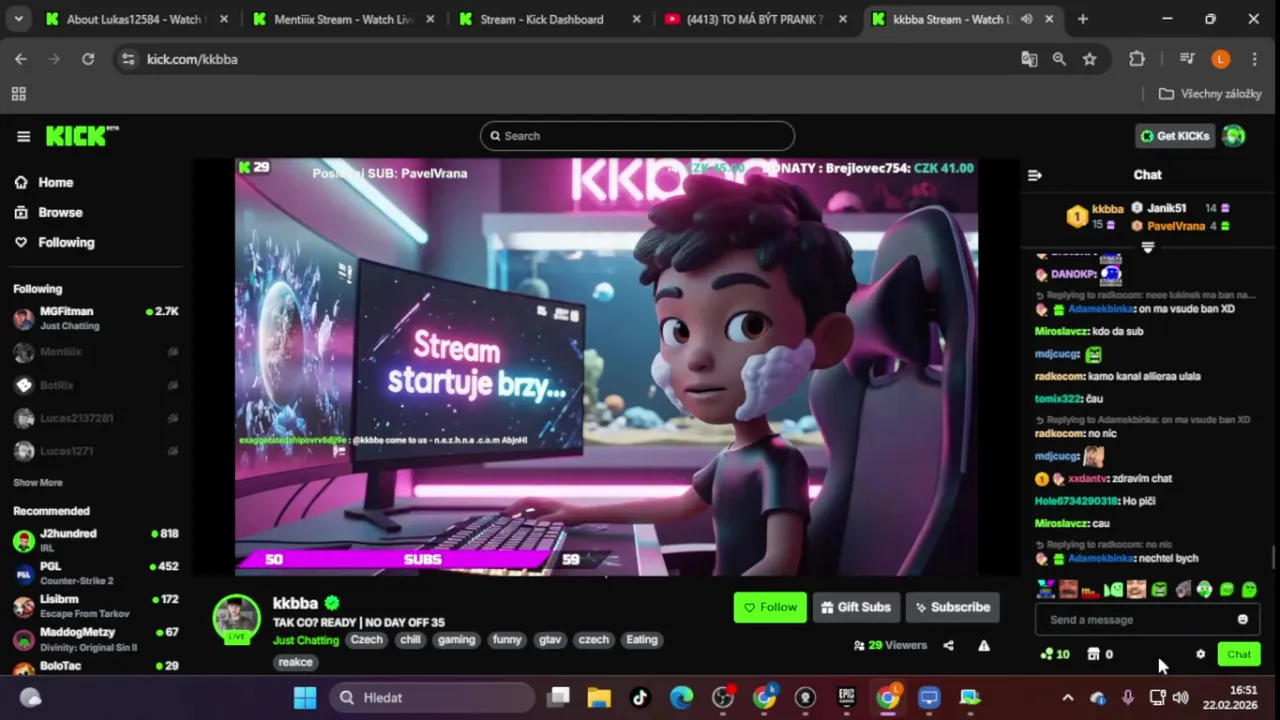Click the Windows taskbar Hledat search box
This screenshot has height=720, width=1280.
click(432, 697)
